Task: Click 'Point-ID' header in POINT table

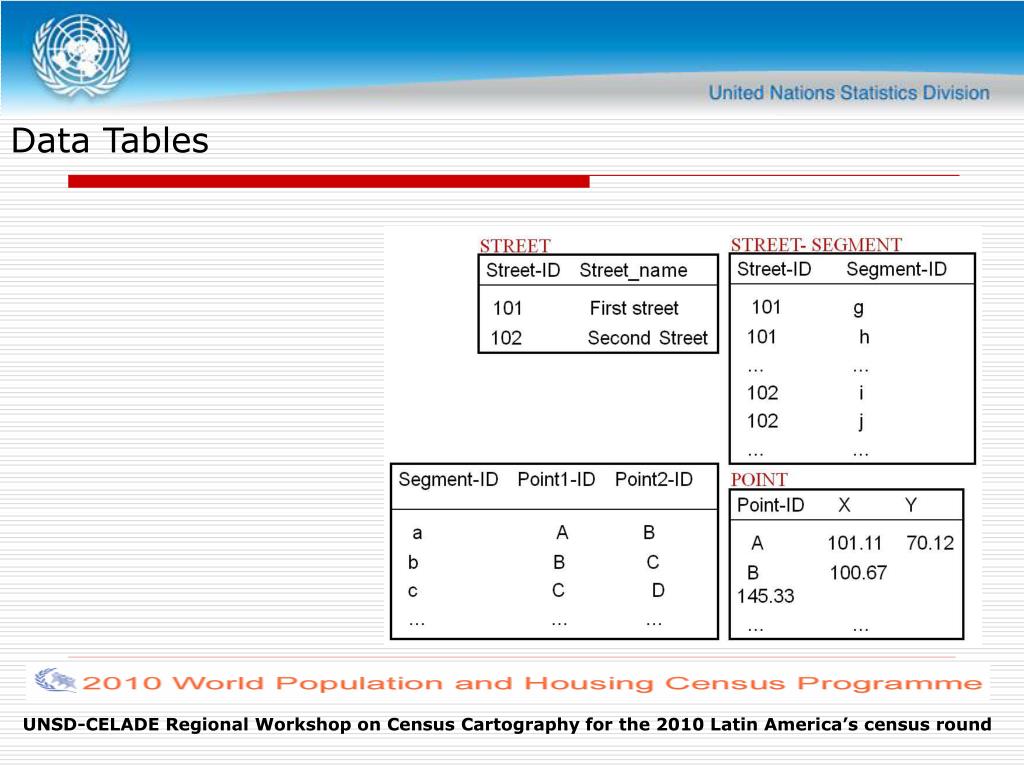Action: pos(770,505)
